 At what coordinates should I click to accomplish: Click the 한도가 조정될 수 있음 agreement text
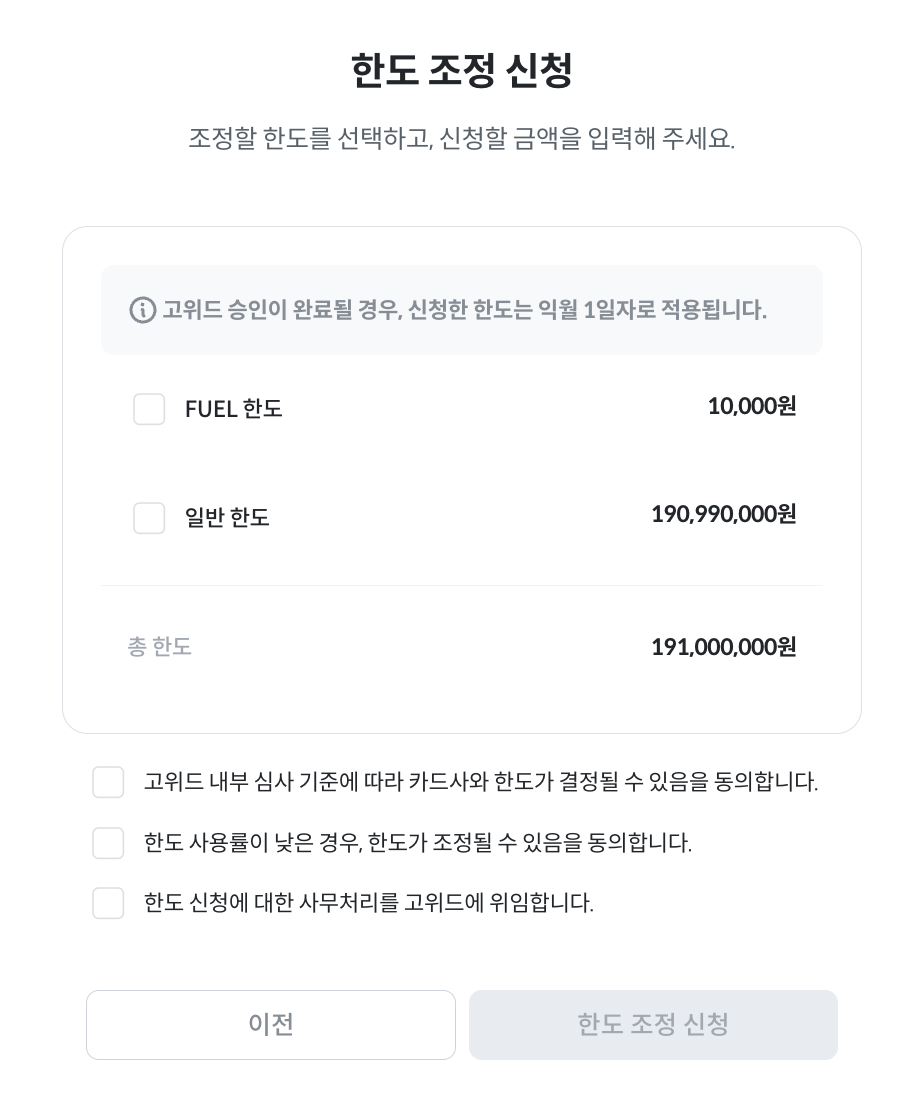[x=417, y=843]
